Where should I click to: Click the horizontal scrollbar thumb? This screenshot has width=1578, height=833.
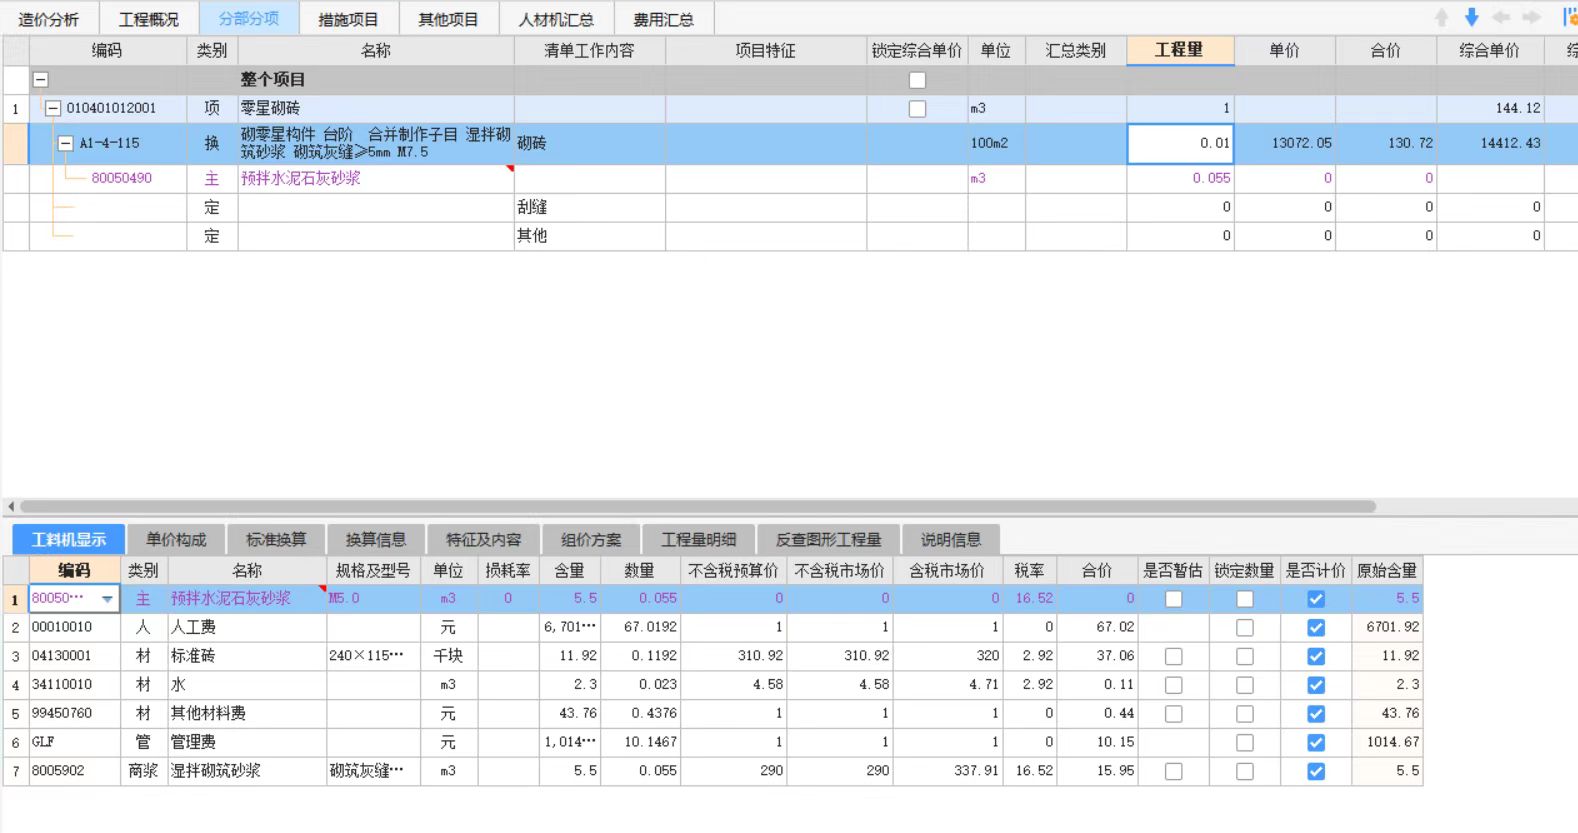point(698,506)
